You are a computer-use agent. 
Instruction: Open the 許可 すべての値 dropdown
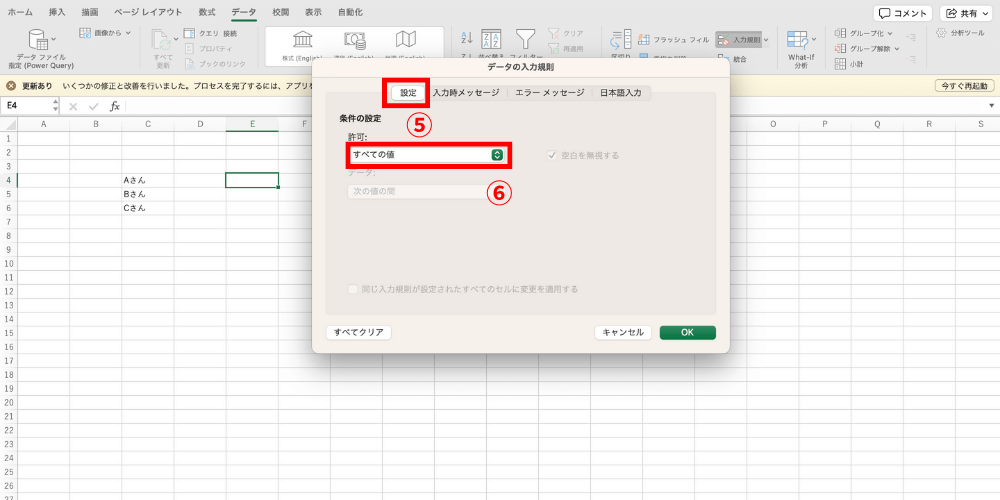tap(426, 155)
